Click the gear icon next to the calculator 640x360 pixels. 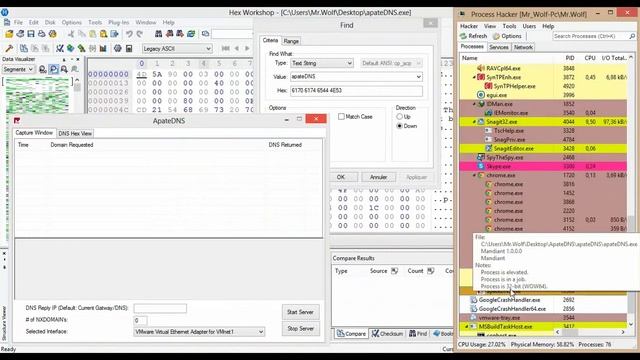pos(118,49)
